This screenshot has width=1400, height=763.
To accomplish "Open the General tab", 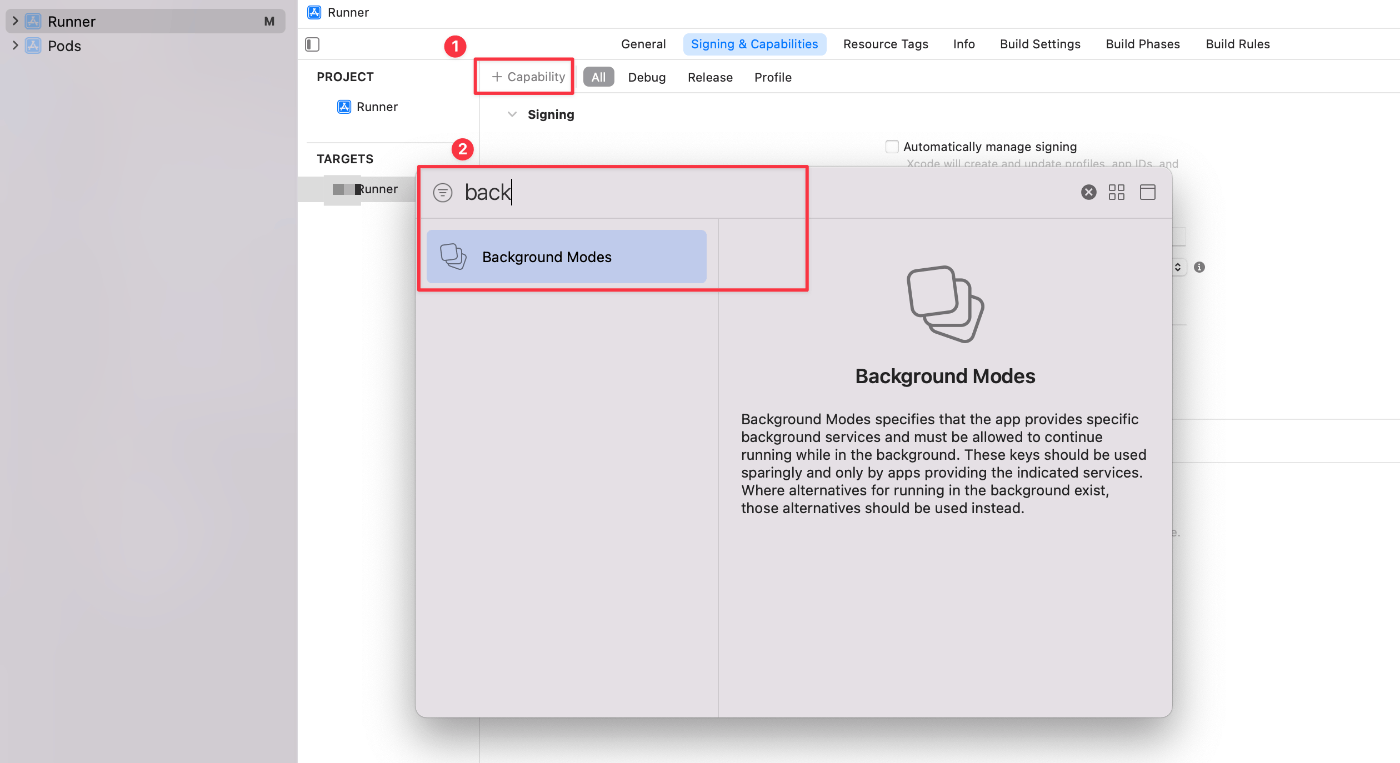I will 643,44.
